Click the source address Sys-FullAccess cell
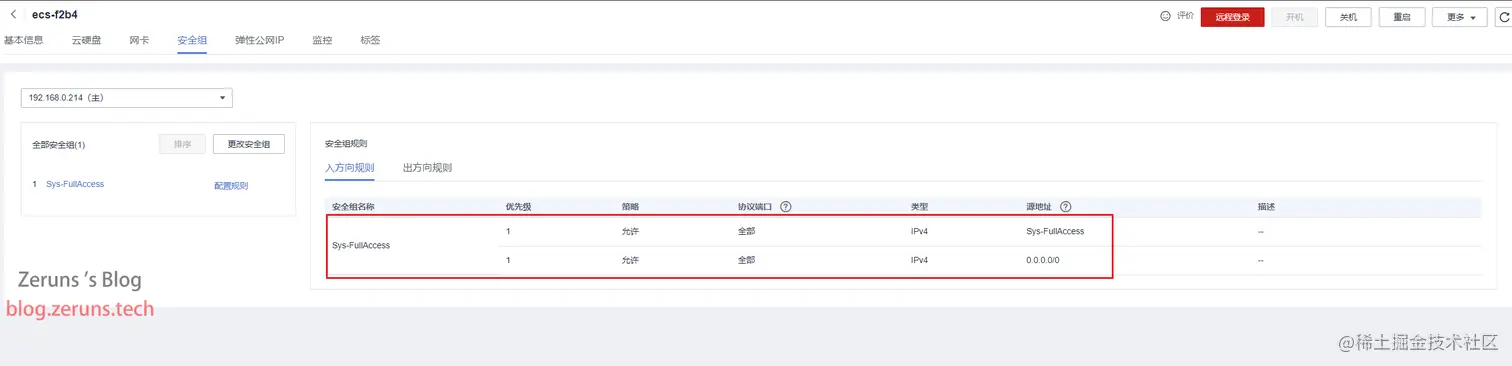The width and height of the screenshot is (1512, 366). pyautogui.click(x=1055, y=231)
